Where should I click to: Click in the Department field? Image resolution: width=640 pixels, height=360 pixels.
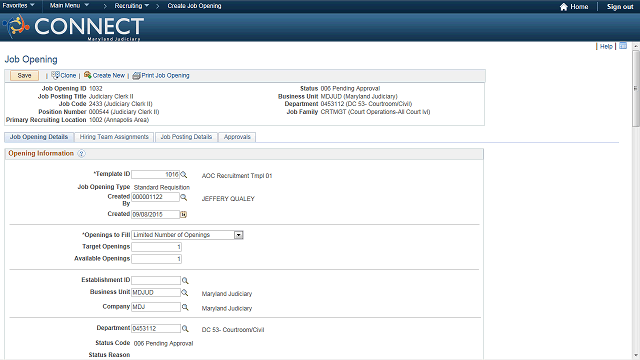[x=156, y=329]
